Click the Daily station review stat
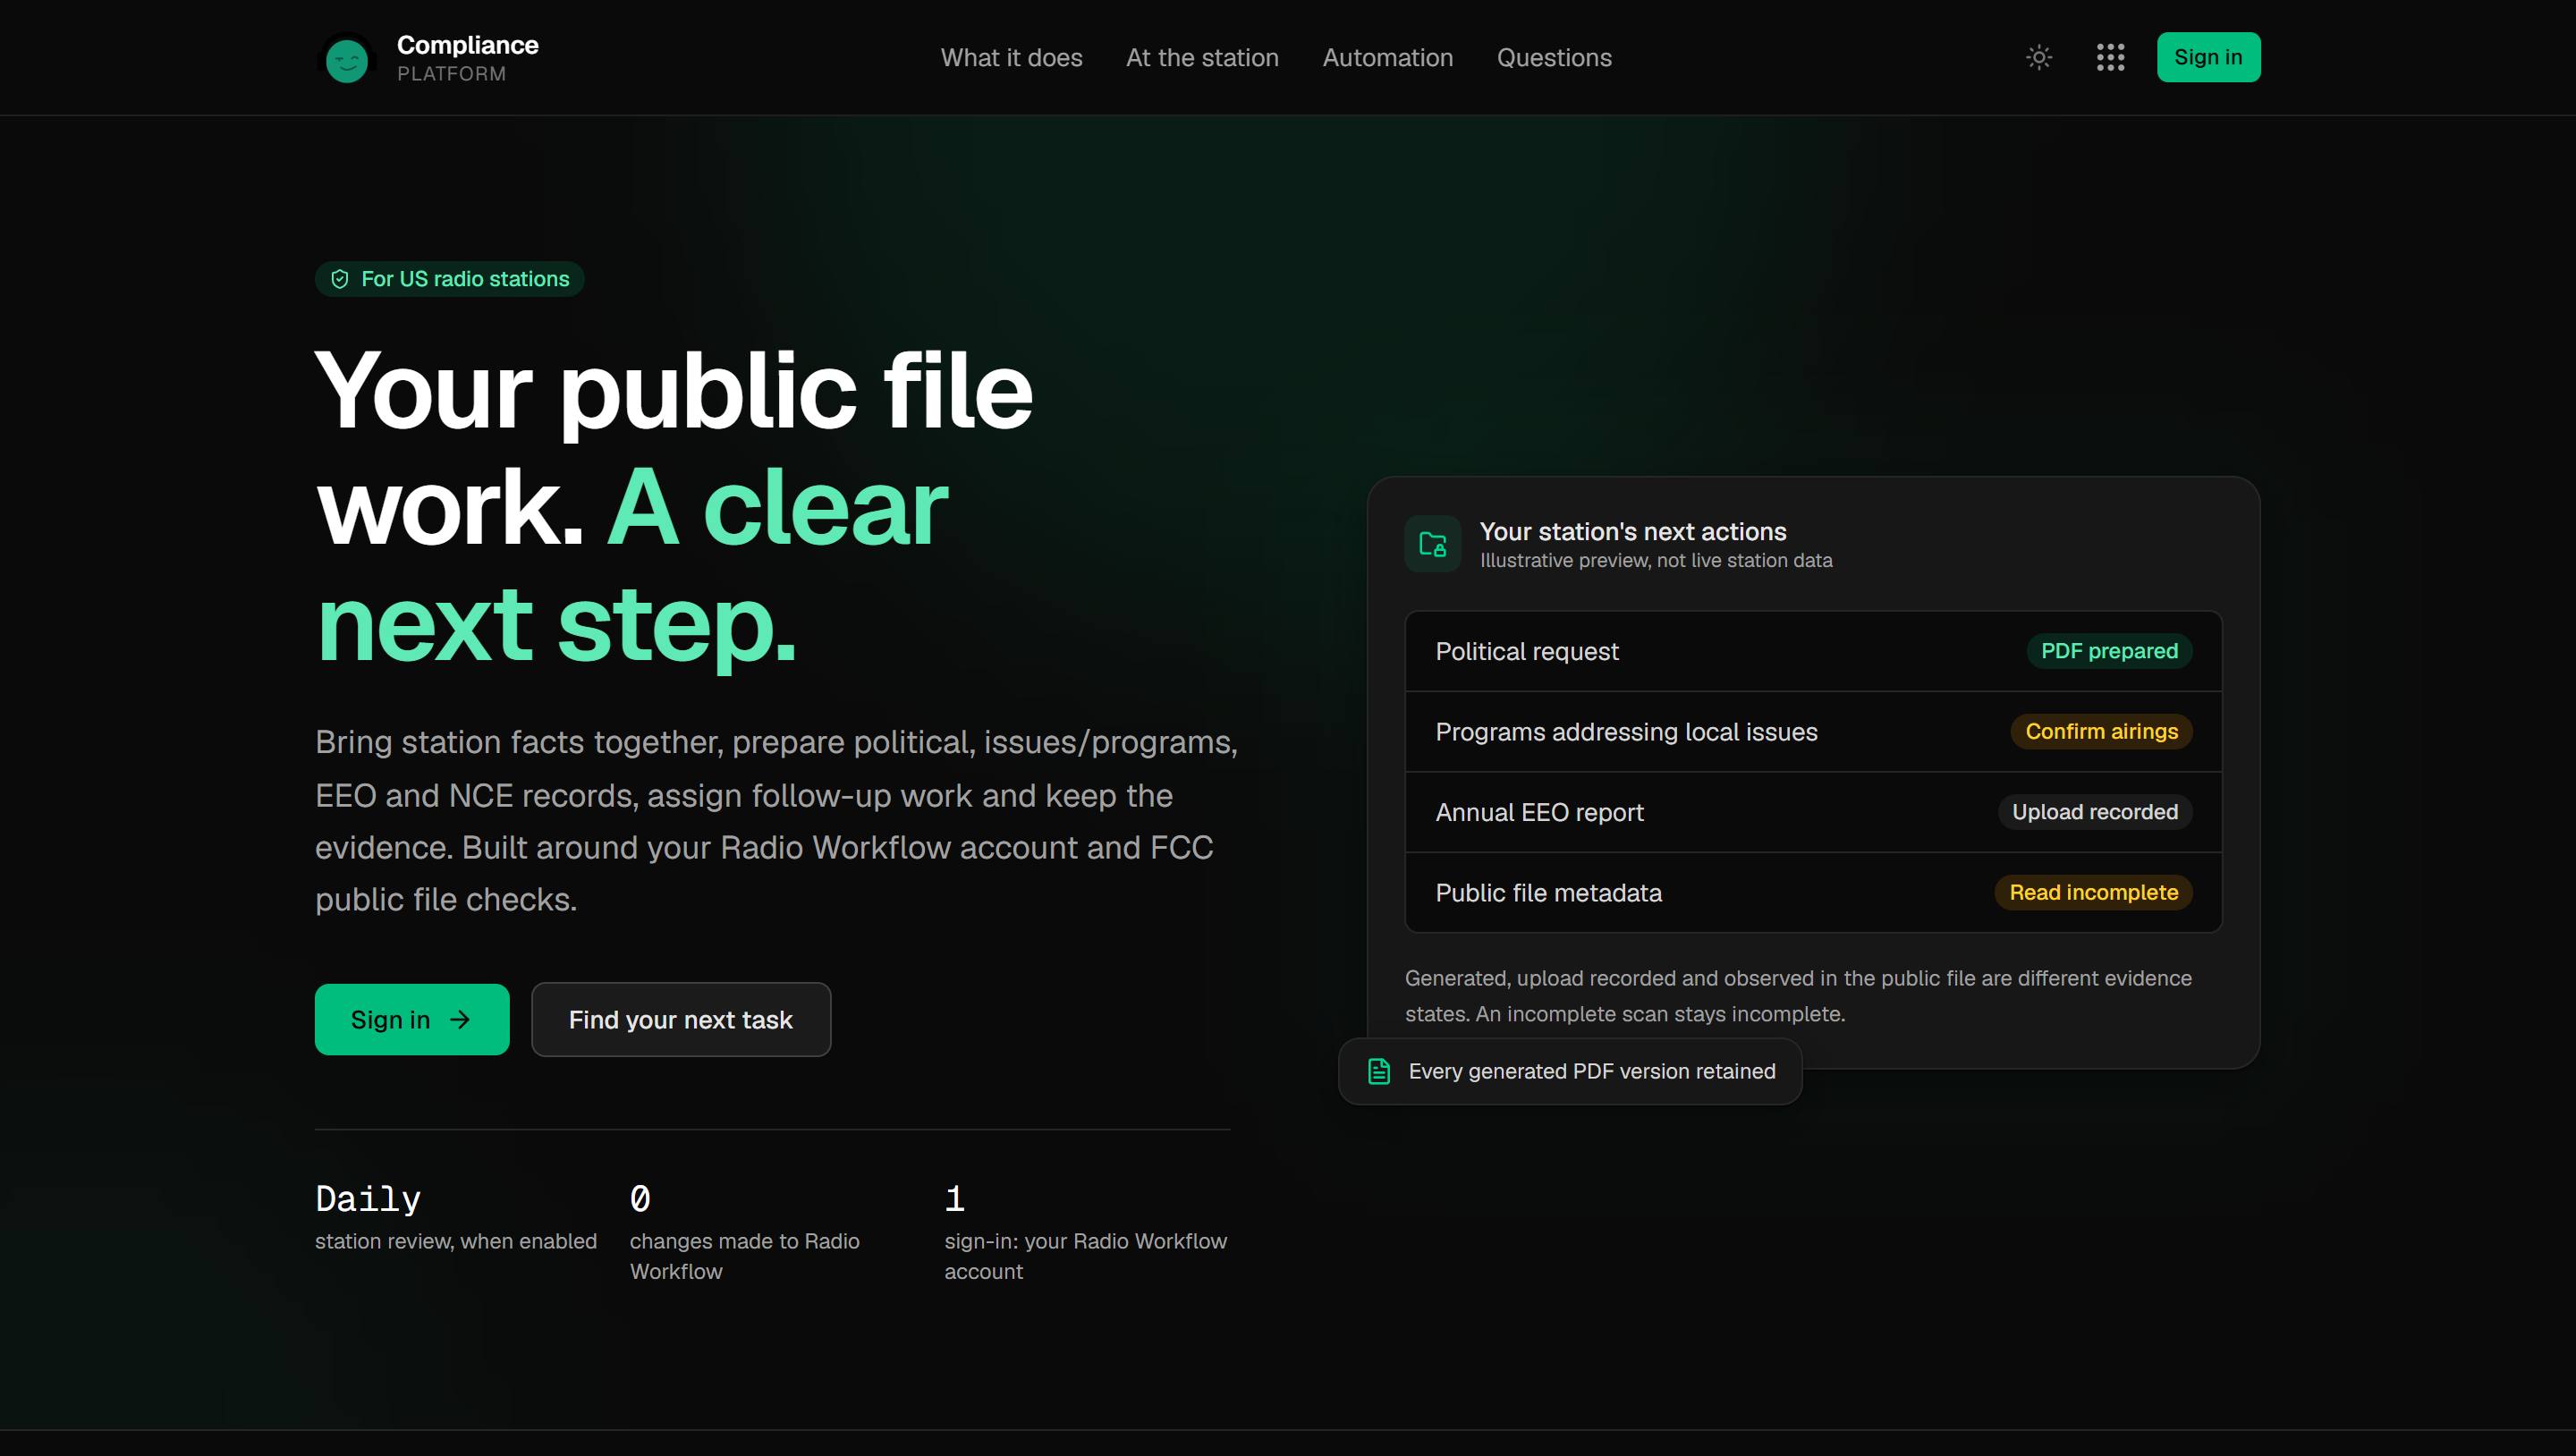 [456, 1217]
